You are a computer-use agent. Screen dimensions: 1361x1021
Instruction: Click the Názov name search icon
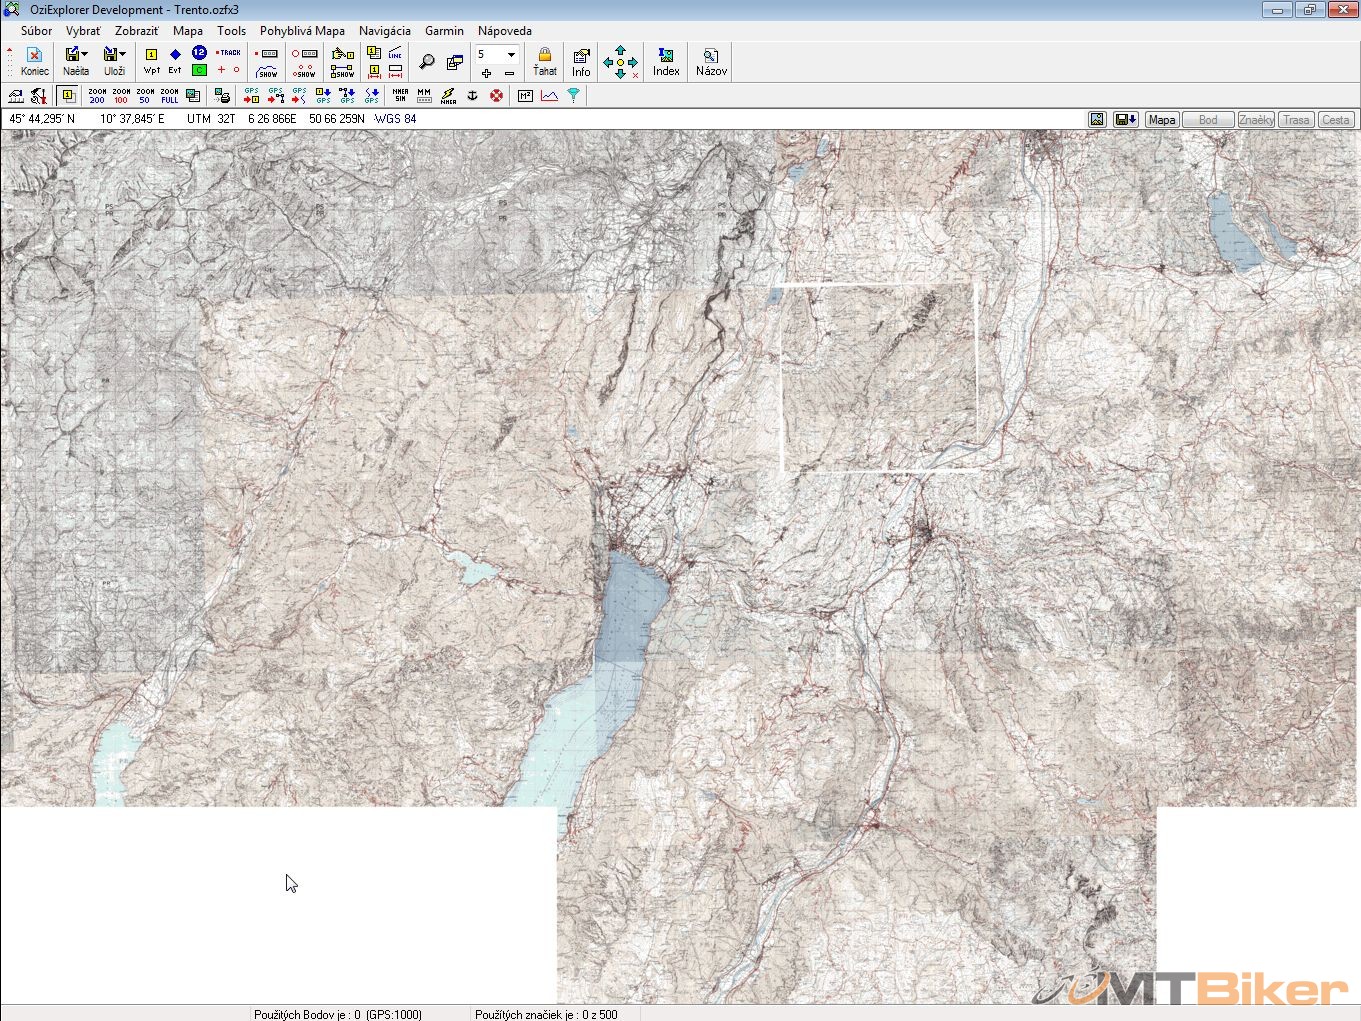point(711,61)
